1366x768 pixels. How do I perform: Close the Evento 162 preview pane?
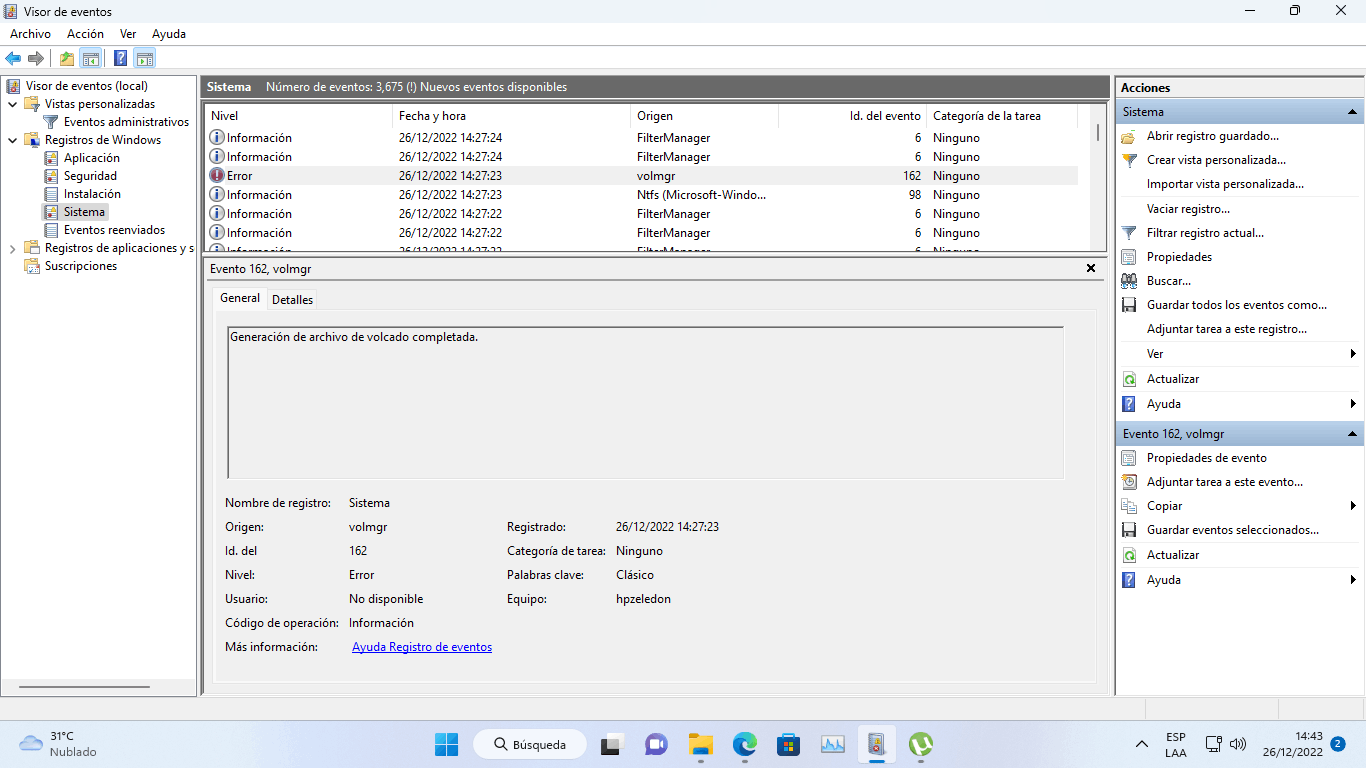(x=1091, y=268)
